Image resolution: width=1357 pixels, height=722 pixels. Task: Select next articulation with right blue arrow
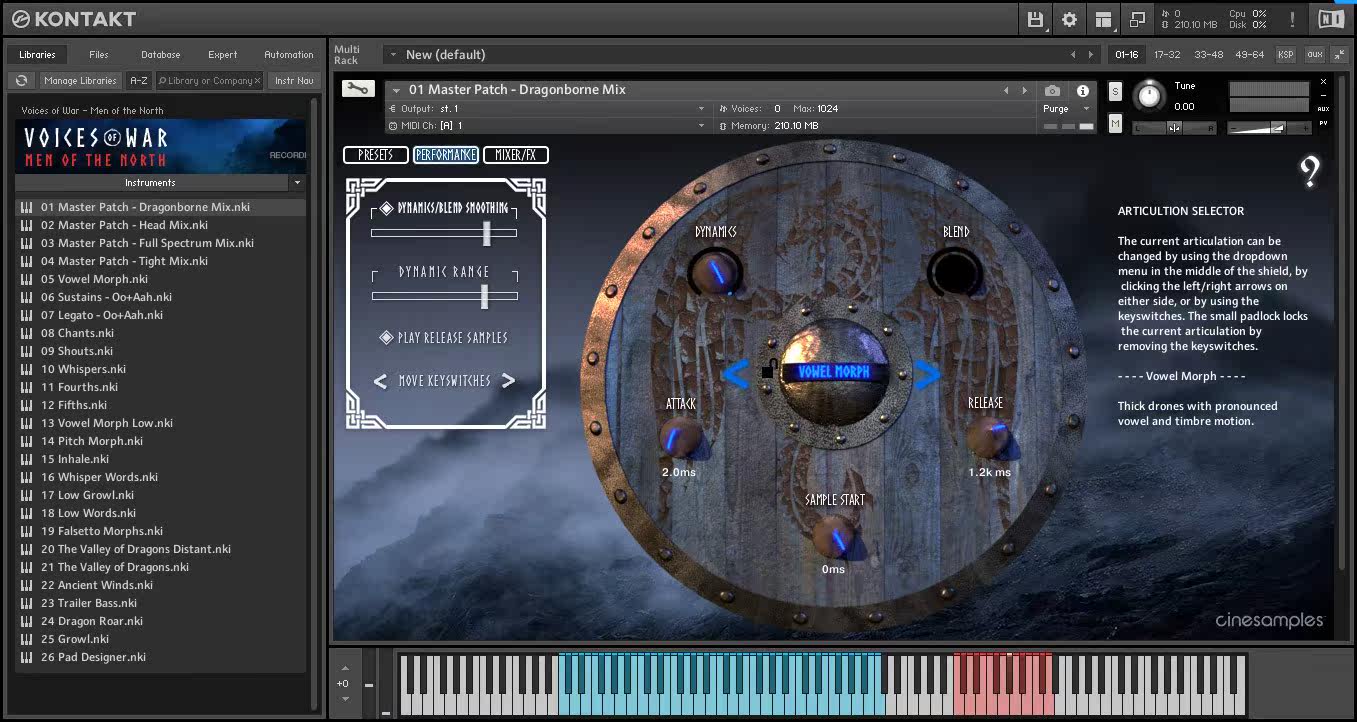pyautogui.click(x=927, y=375)
